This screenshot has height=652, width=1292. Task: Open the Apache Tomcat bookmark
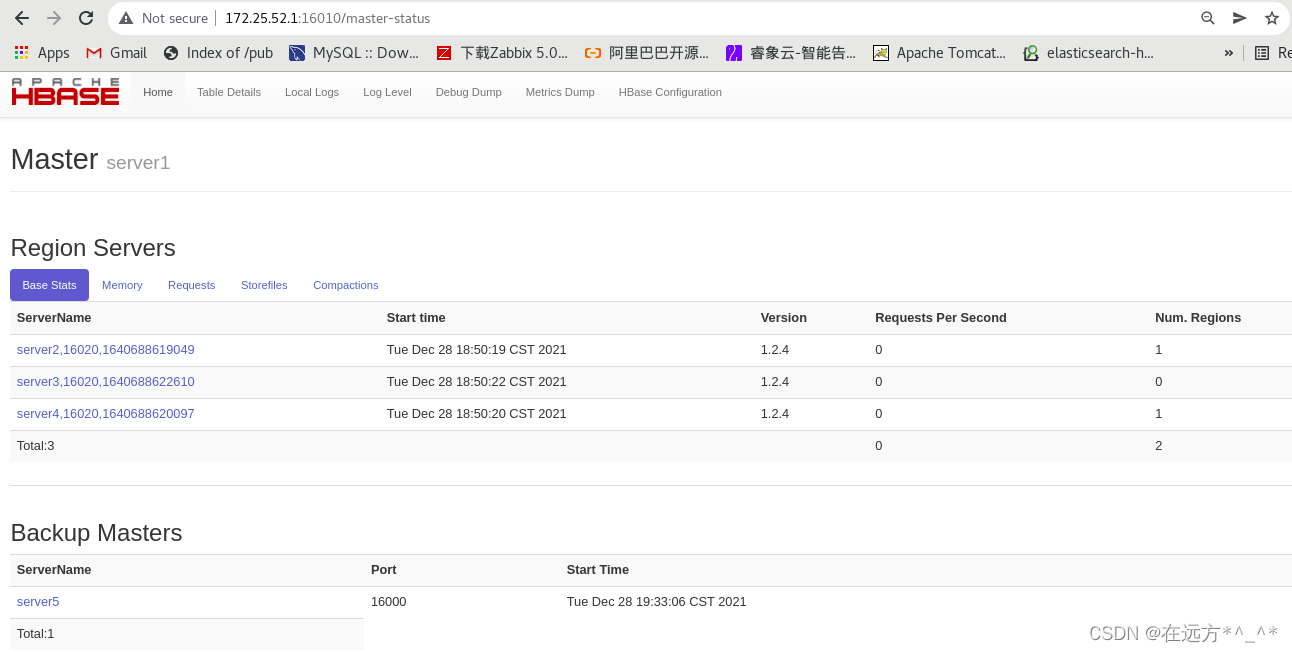tap(939, 53)
